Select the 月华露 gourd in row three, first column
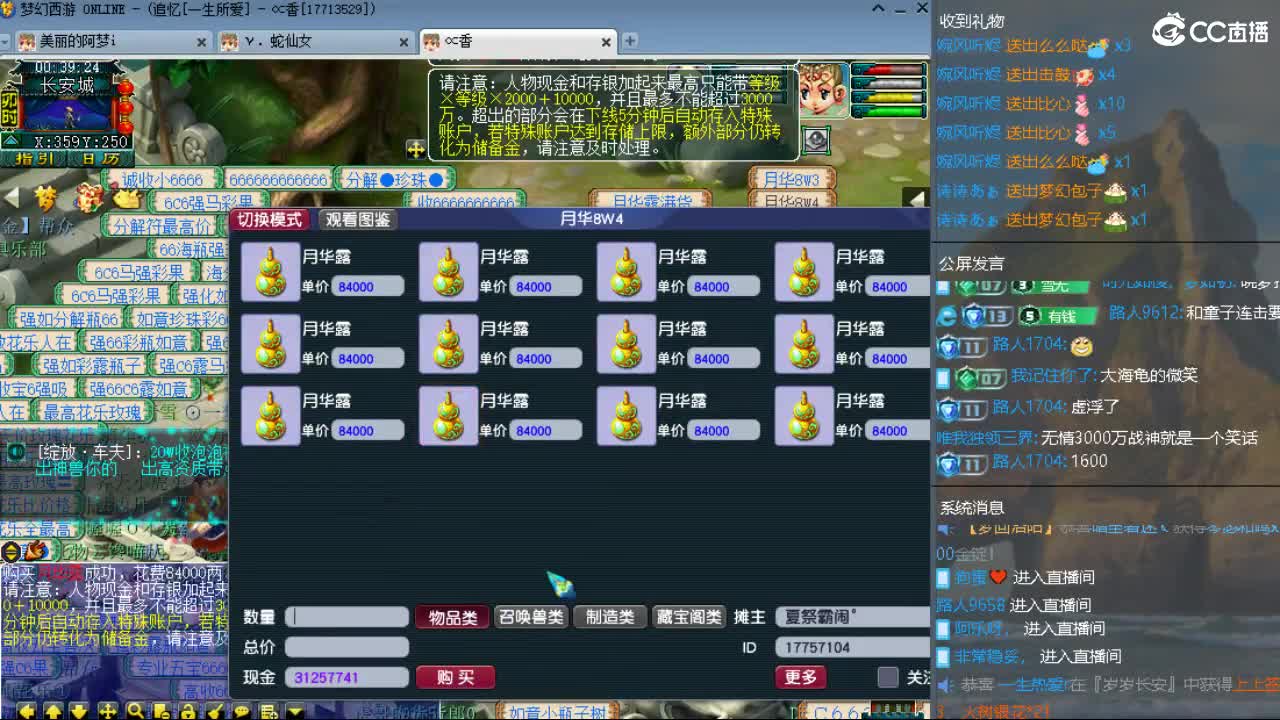 pyautogui.click(x=270, y=416)
